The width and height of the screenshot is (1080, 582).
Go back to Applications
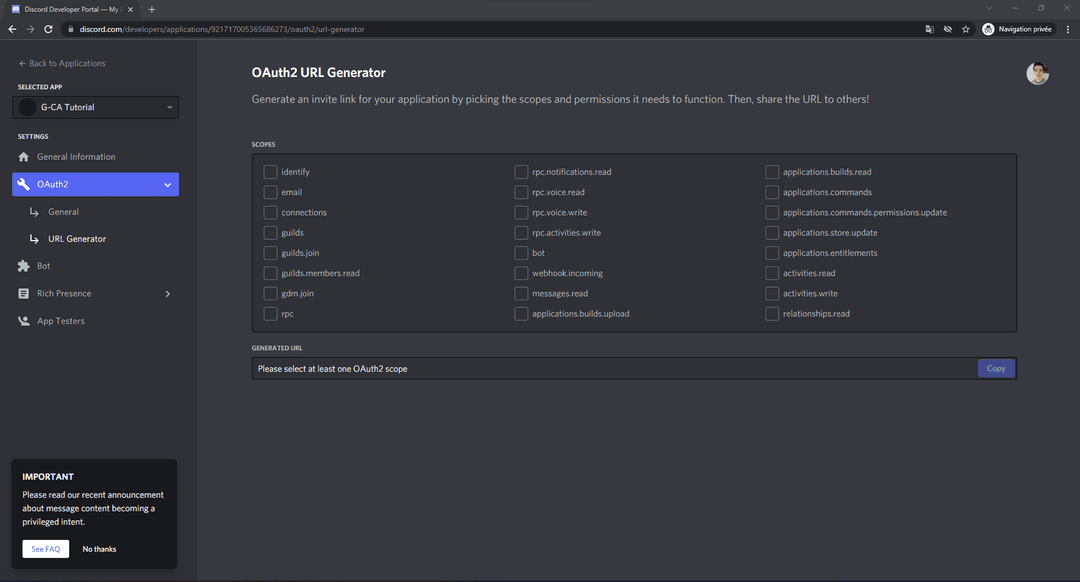62,63
